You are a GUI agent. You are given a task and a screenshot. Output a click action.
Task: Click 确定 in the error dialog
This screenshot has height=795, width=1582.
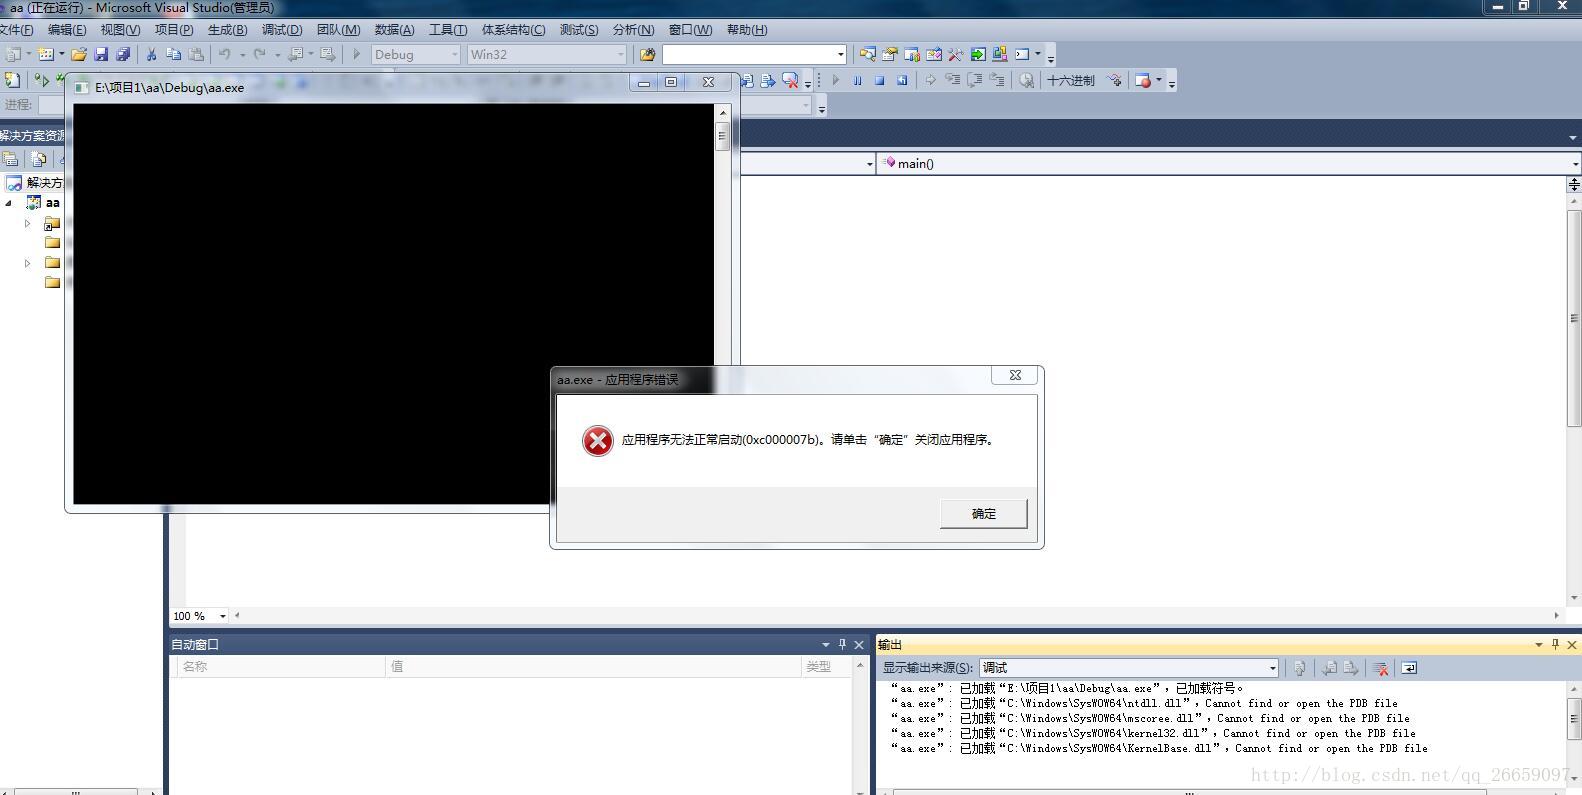point(983,513)
